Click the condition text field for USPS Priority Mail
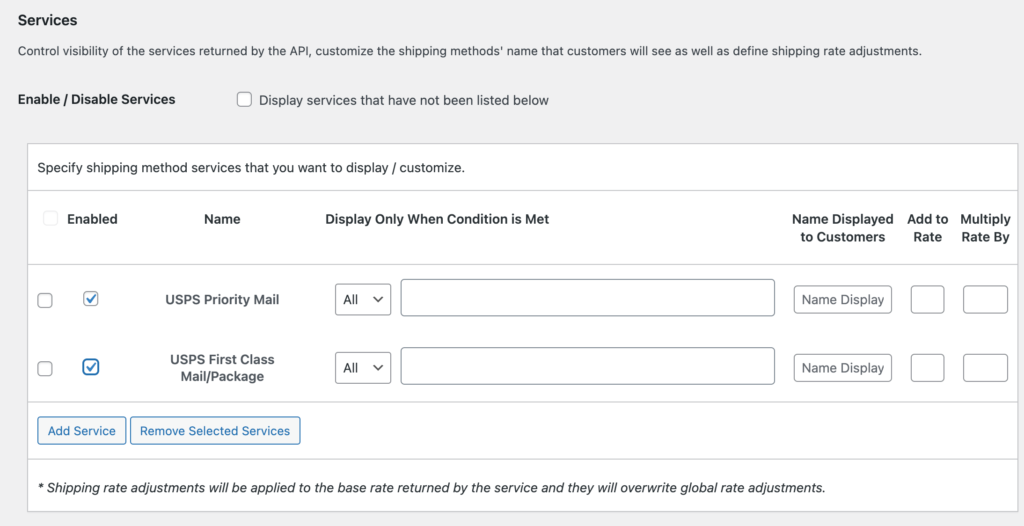The image size is (1024, 526). coord(587,298)
